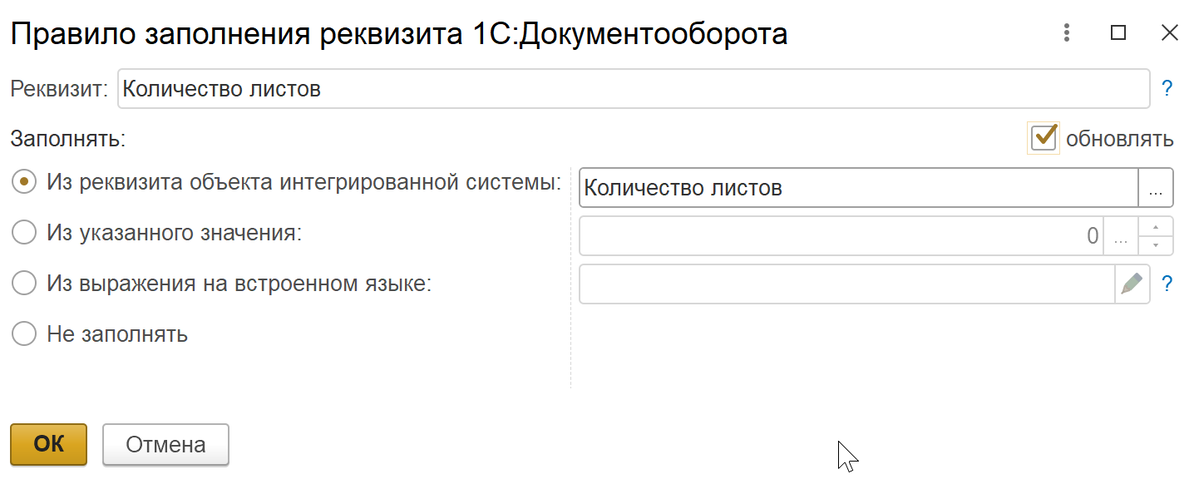The image size is (1199, 479).
Task: Open the dialog's three-dot more menu
Action: click(1068, 33)
